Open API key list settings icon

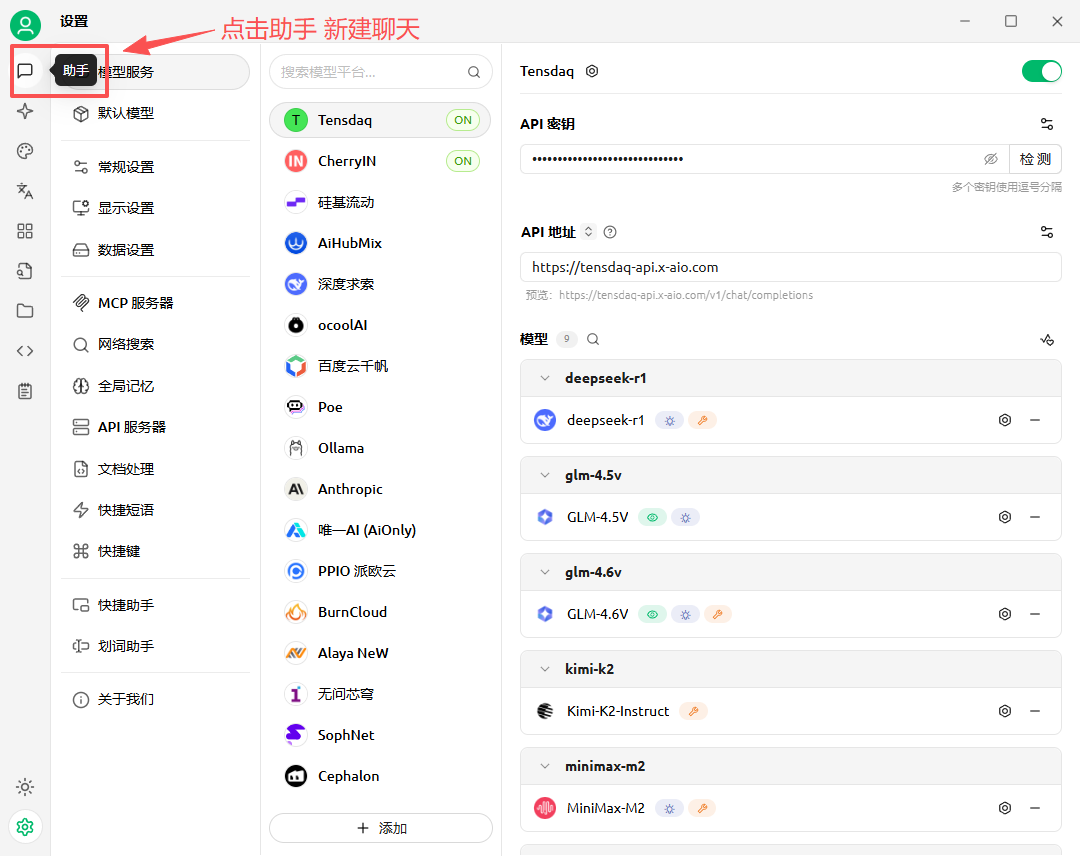[x=1047, y=124]
